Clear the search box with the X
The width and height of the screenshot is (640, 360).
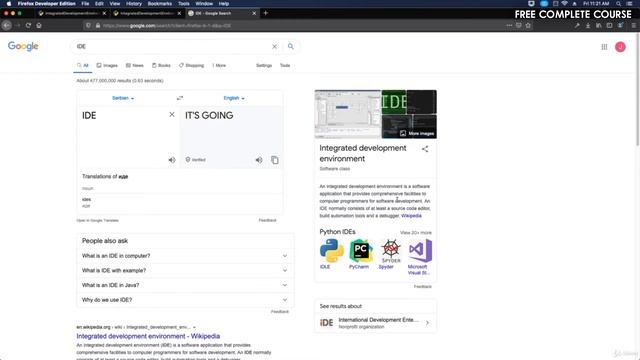coord(274,47)
